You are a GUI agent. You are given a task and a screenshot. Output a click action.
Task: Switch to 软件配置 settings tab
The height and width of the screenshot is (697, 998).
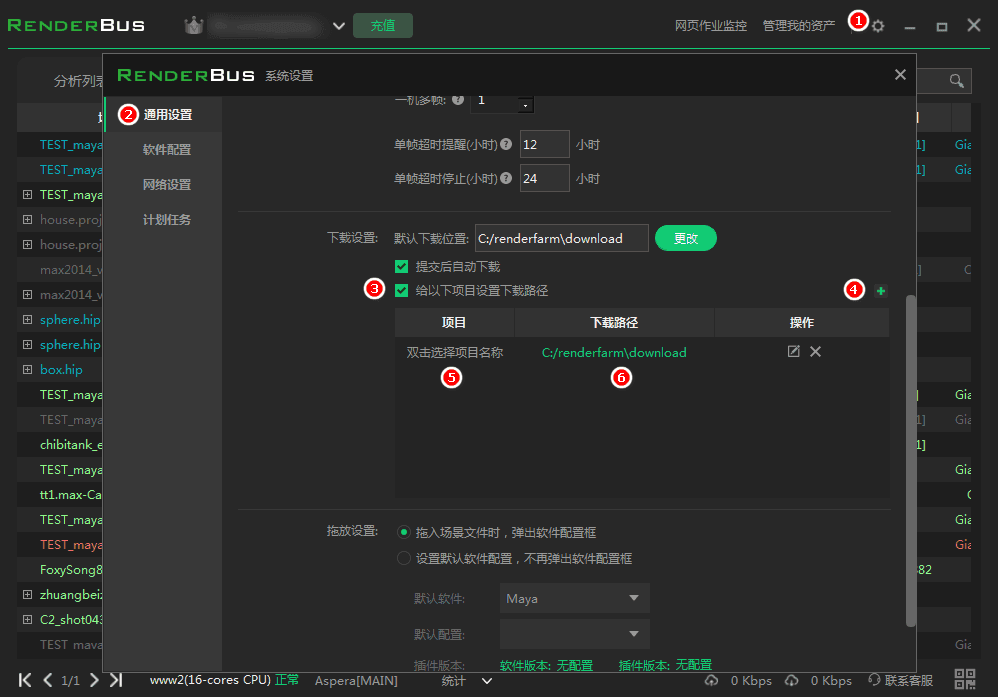pos(166,150)
